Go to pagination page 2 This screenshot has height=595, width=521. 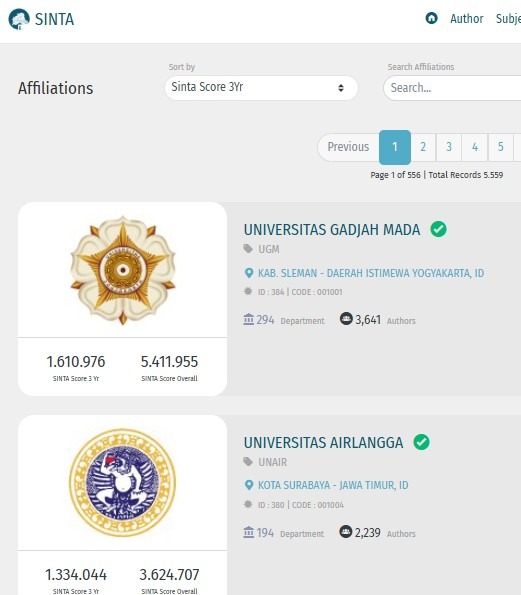(x=423, y=147)
